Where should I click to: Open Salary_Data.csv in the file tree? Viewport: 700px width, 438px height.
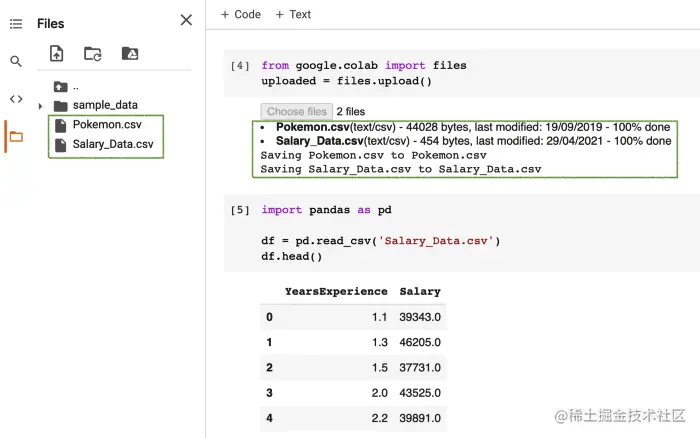point(112,144)
